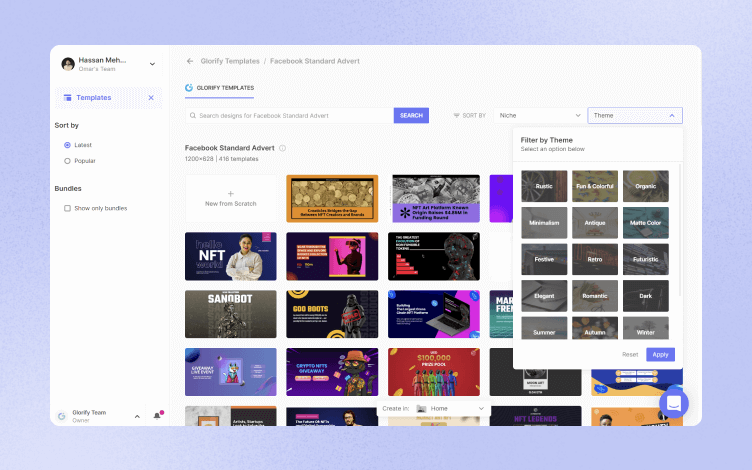Screen dimensions: 752x470
Task: Expand the Hassan Meh... account dropdown chevron
Action: click(x=152, y=64)
